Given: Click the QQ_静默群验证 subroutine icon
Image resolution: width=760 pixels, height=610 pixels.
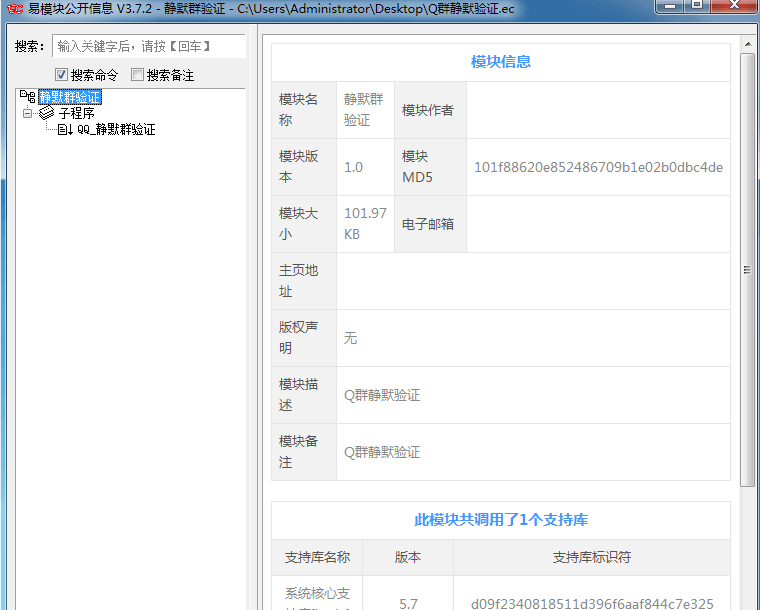Looking at the screenshot, I should [65, 129].
